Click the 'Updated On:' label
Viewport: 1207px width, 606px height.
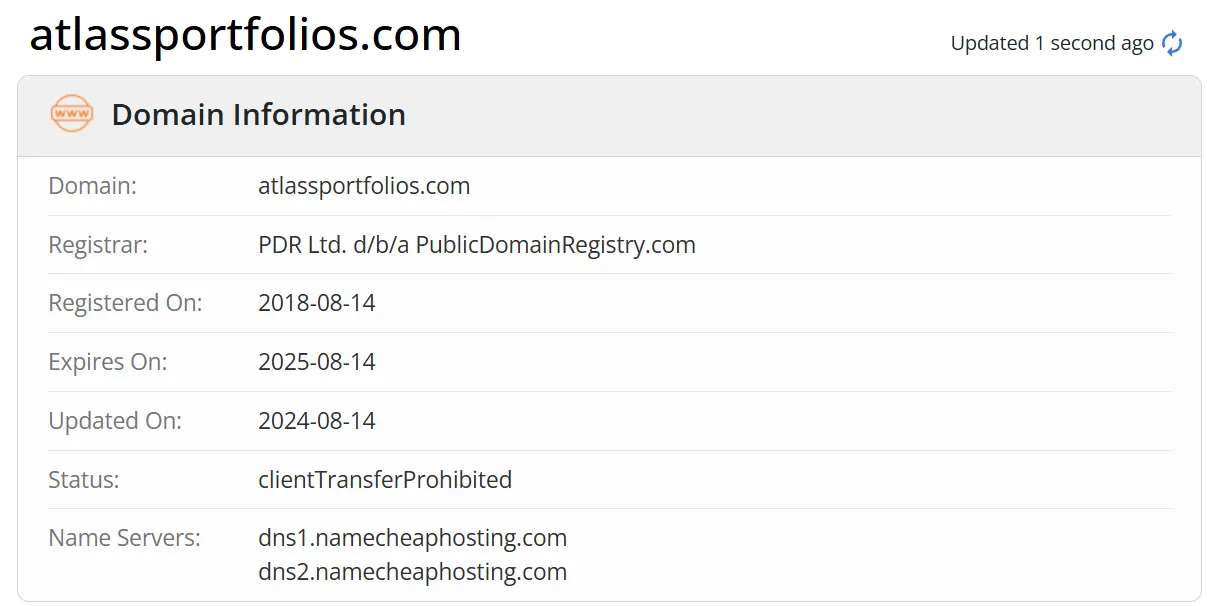(x=115, y=421)
